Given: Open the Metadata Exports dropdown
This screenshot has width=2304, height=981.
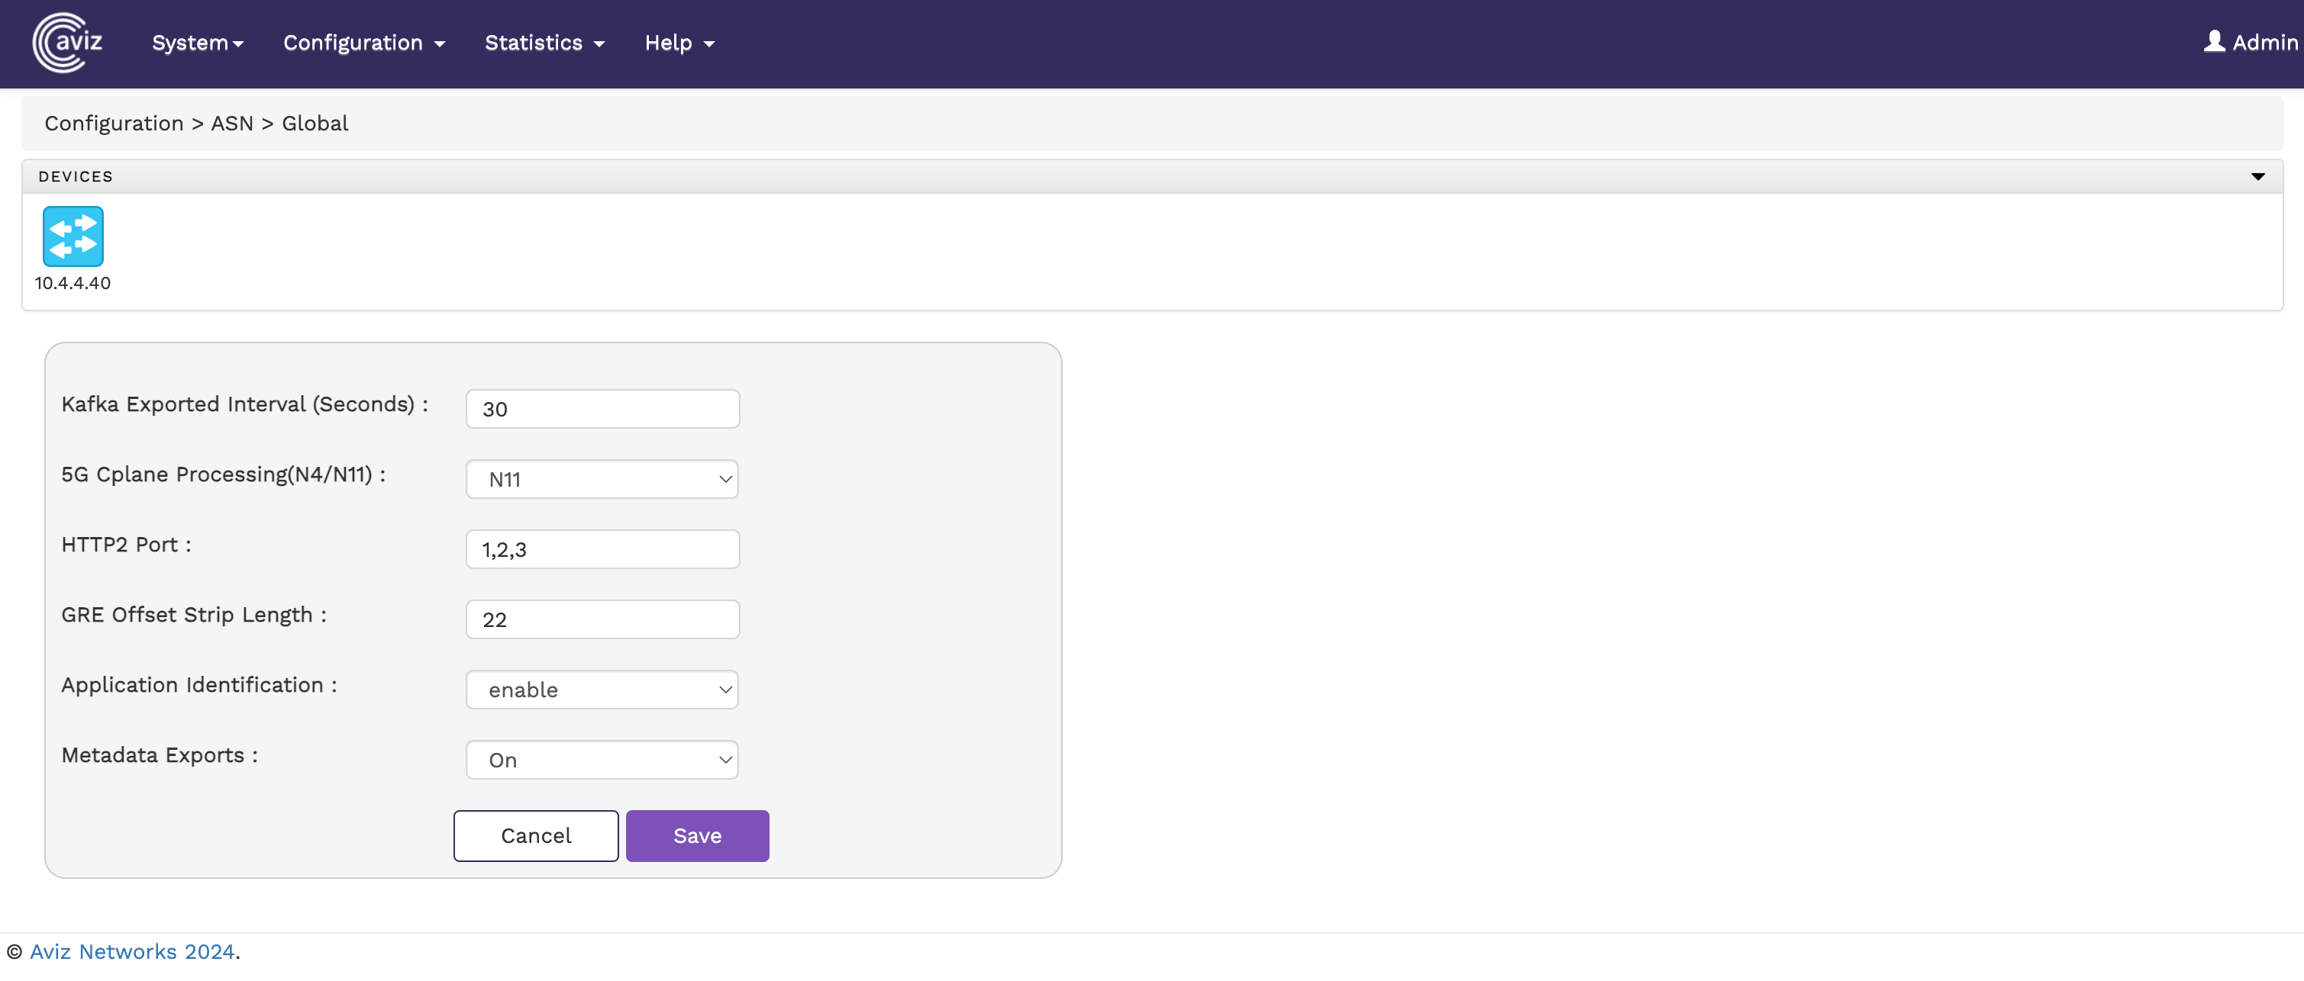Looking at the screenshot, I should pyautogui.click(x=602, y=760).
